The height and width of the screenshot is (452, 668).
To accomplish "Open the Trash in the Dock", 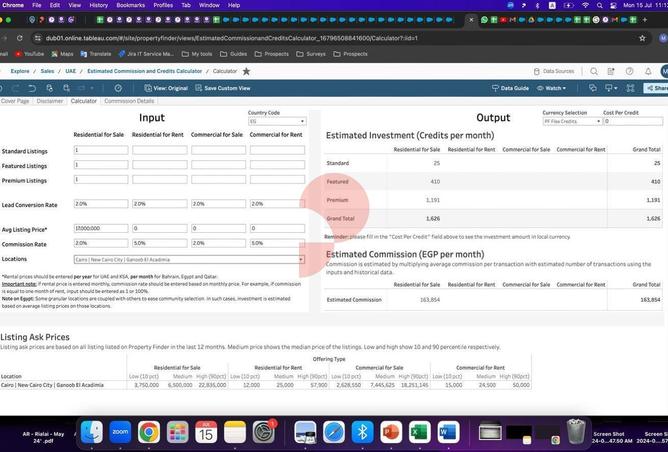I will pyautogui.click(x=576, y=432).
